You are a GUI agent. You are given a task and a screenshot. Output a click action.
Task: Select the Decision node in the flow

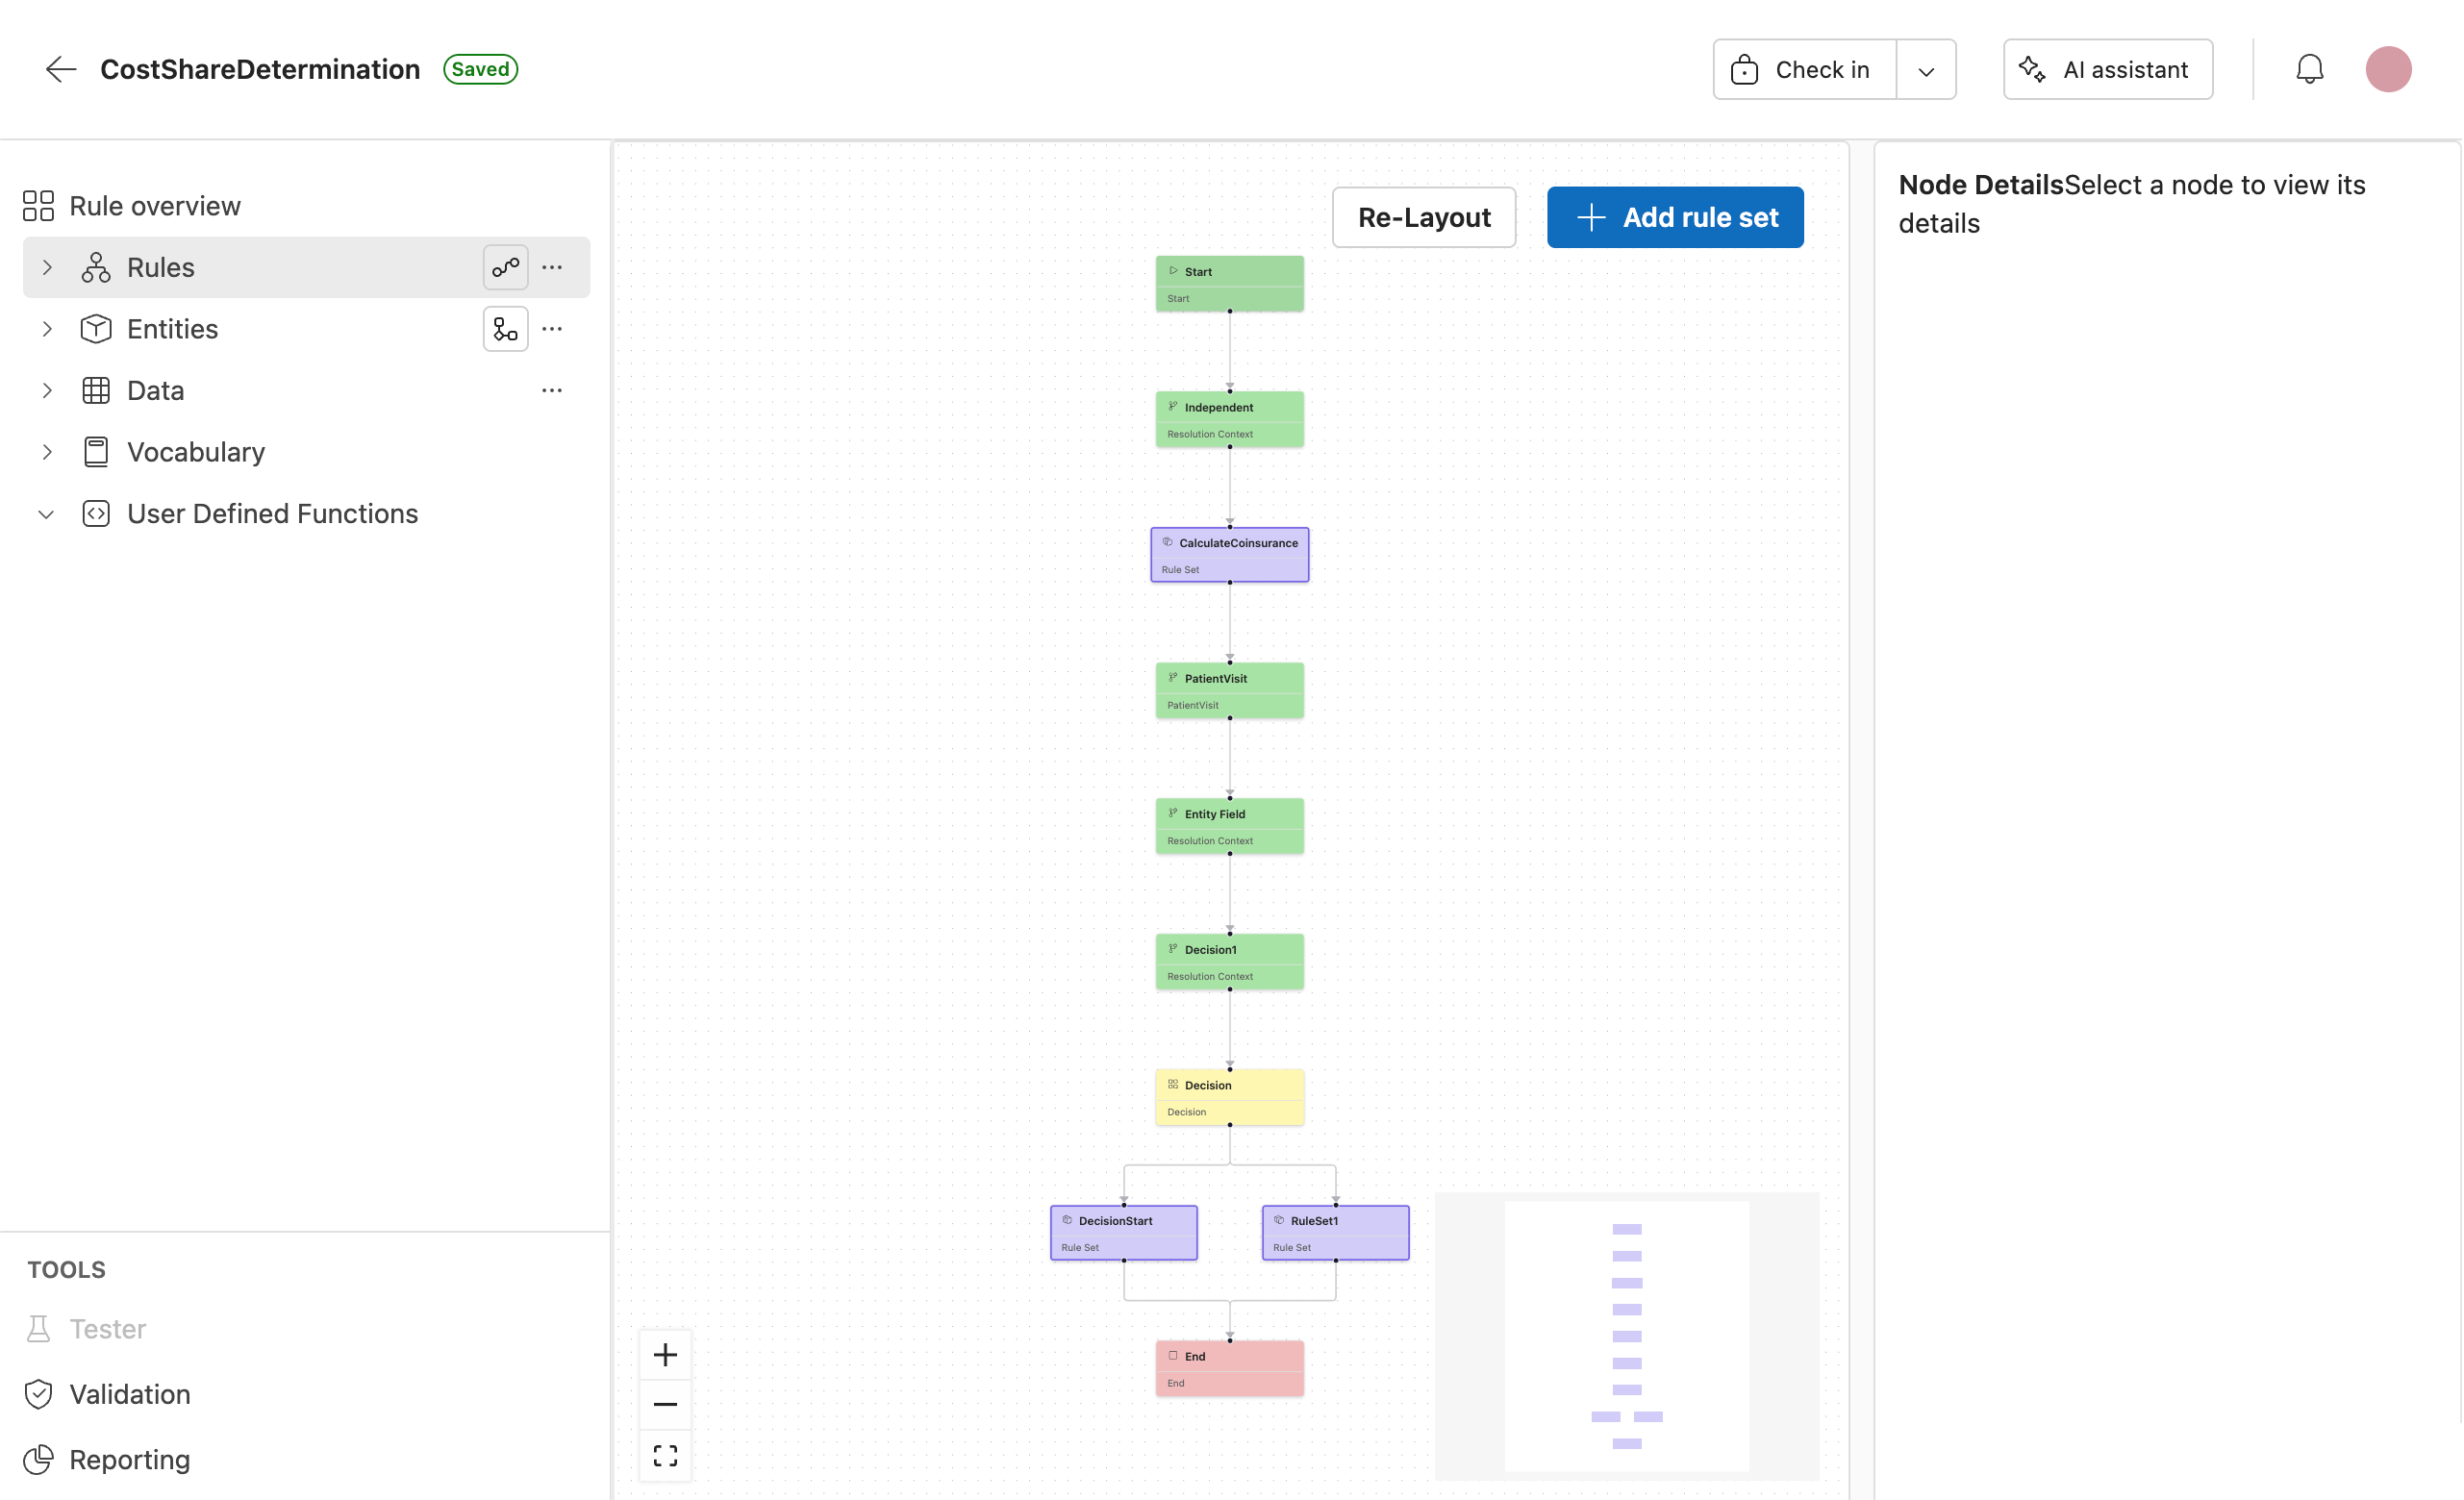1229,1095
